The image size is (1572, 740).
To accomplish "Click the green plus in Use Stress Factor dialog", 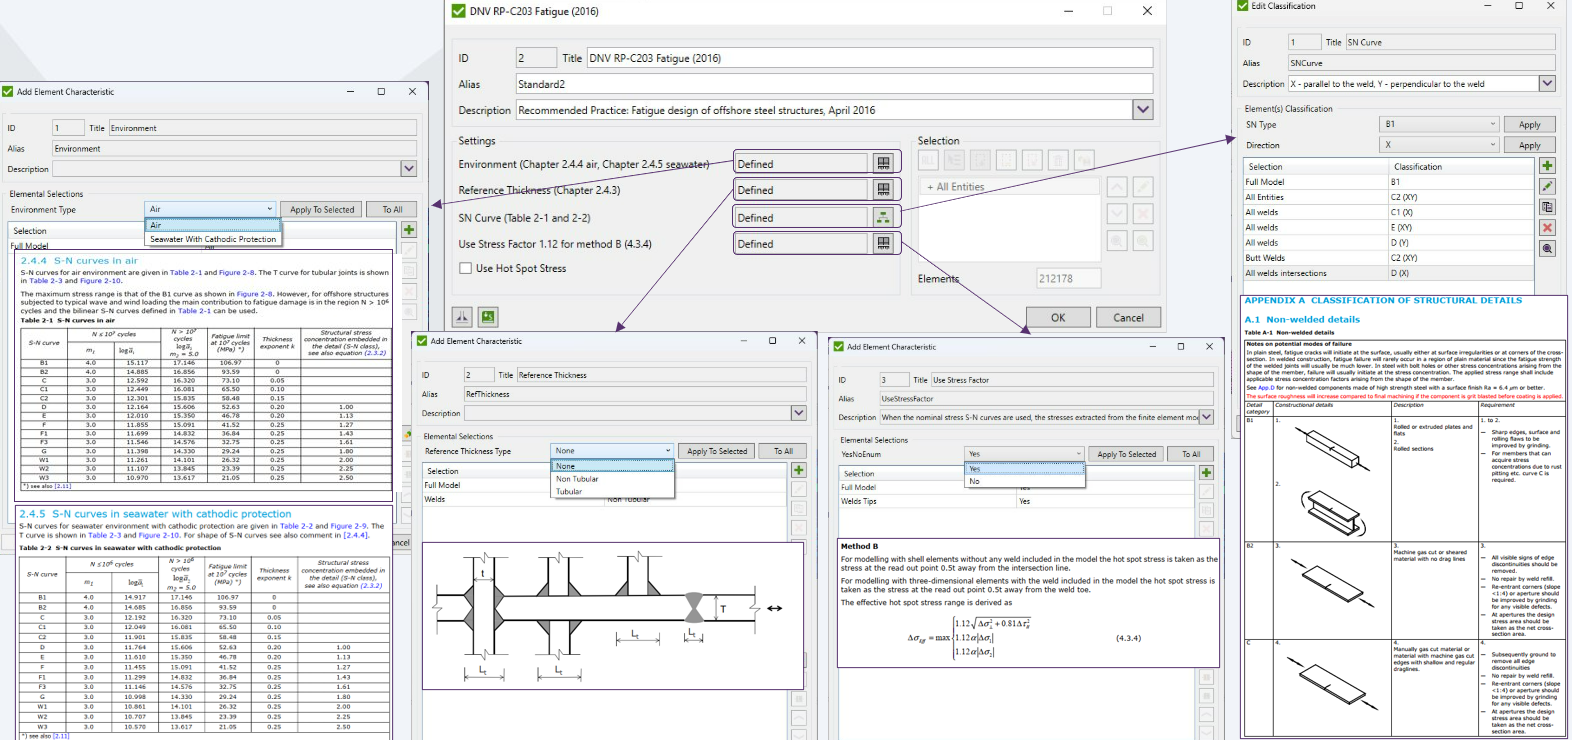I will click(x=1206, y=472).
